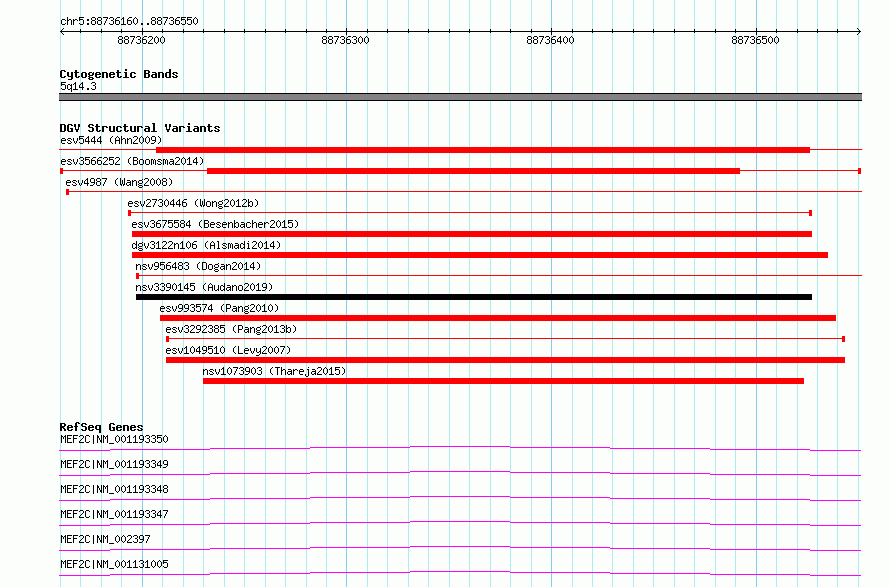Click the esv3675584 red variant bar
Screen dimensions: 890x587
pyautogui.click(x=472, y=234)
